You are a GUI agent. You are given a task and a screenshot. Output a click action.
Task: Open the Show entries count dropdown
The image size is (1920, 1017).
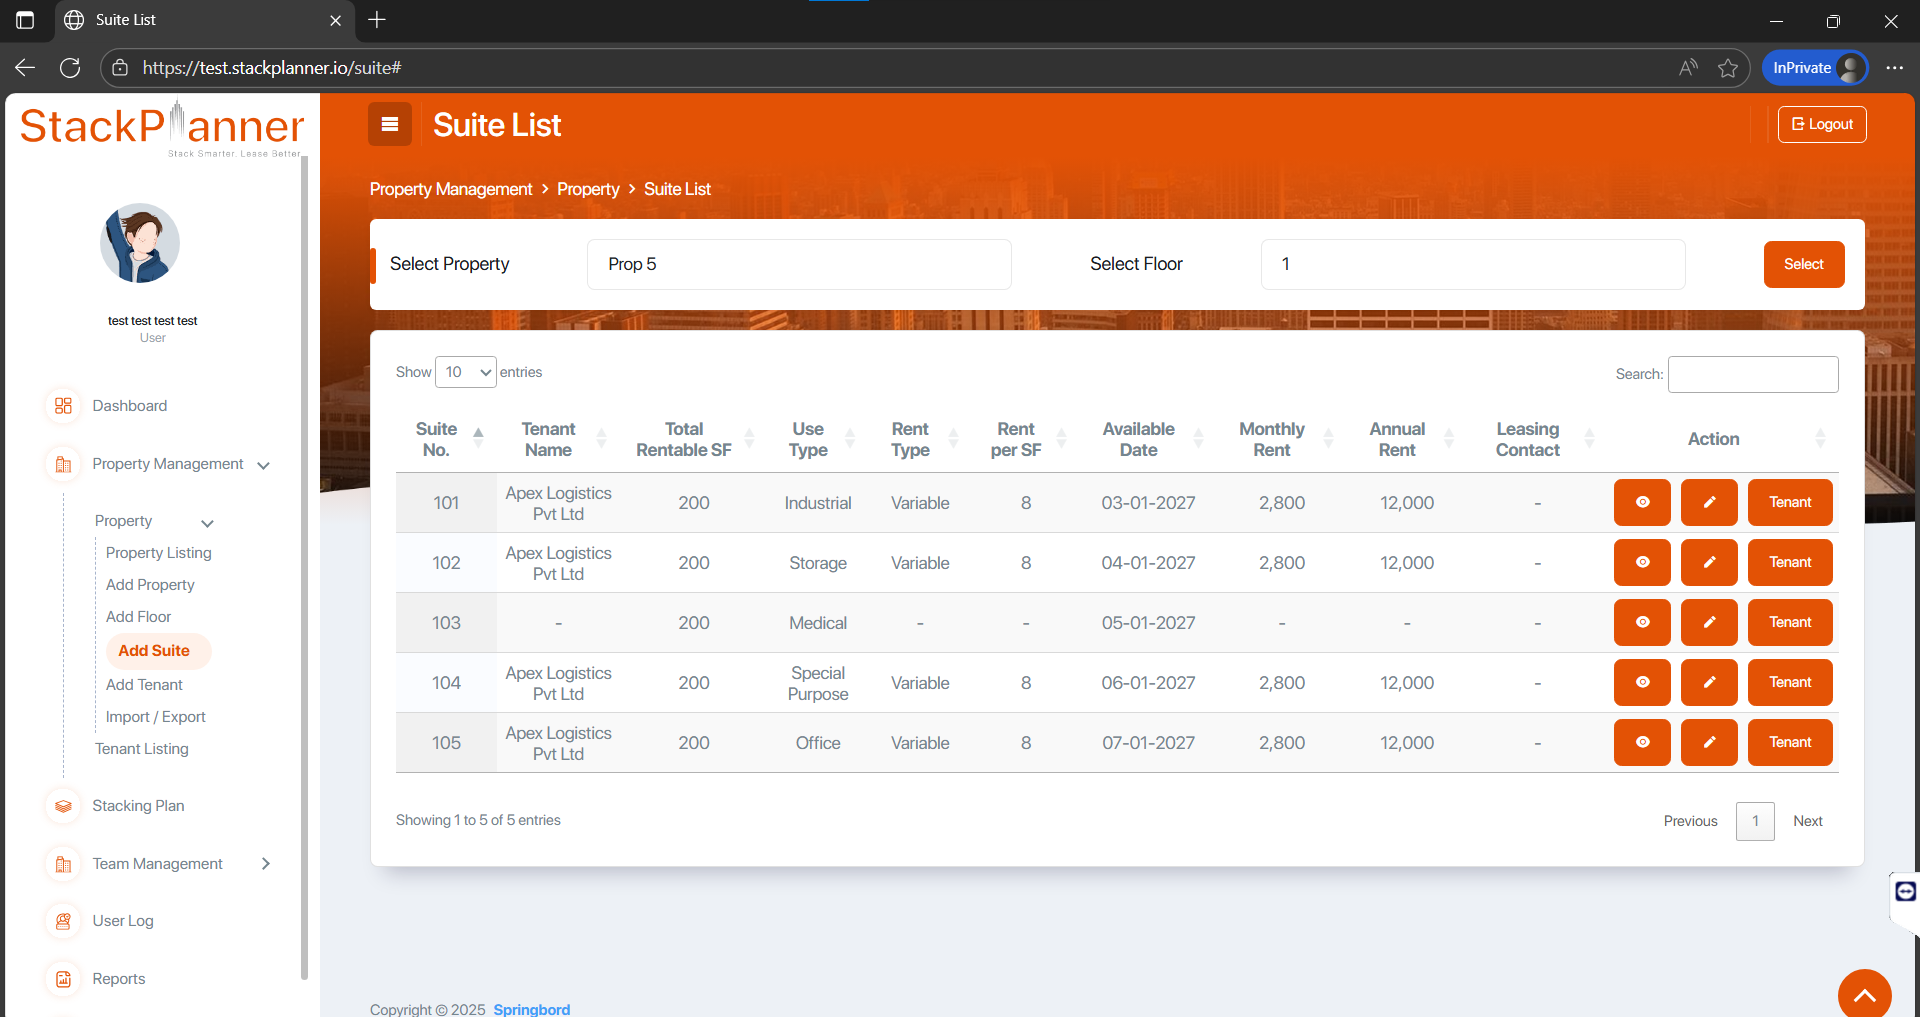pyautogui.click(x=466, y=372)
